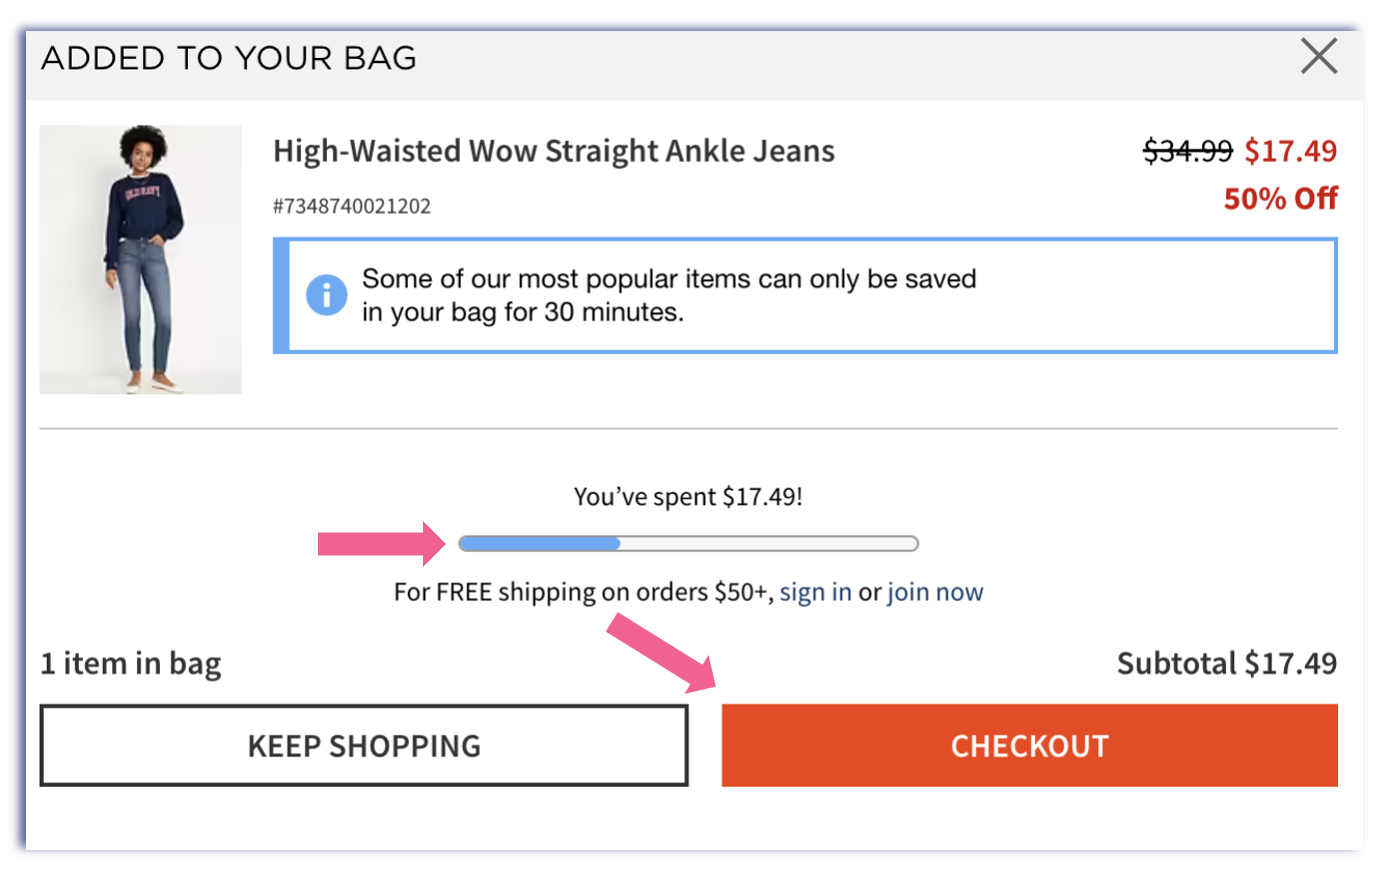Proceed with the orange Checkout button
This screenshot has height=882, width=1392.
[x=1030, y=746]
